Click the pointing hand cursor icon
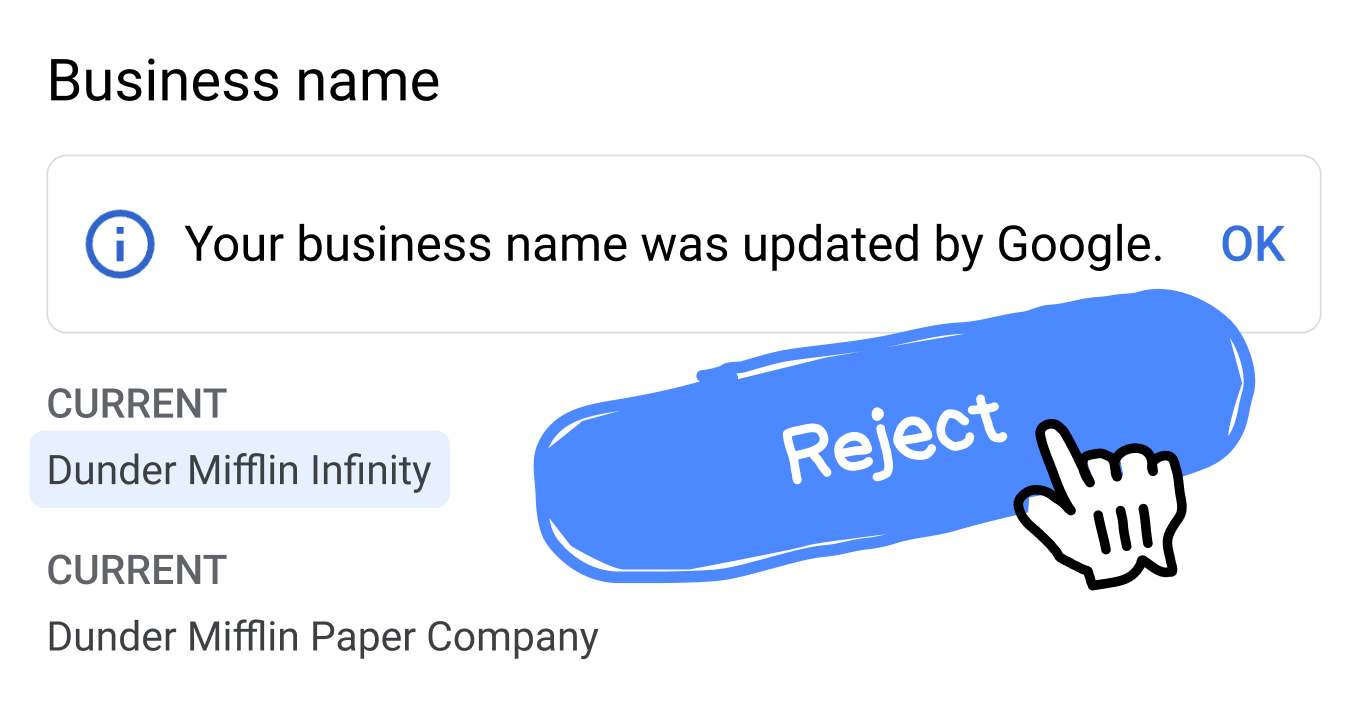 tap(1096, 501)
